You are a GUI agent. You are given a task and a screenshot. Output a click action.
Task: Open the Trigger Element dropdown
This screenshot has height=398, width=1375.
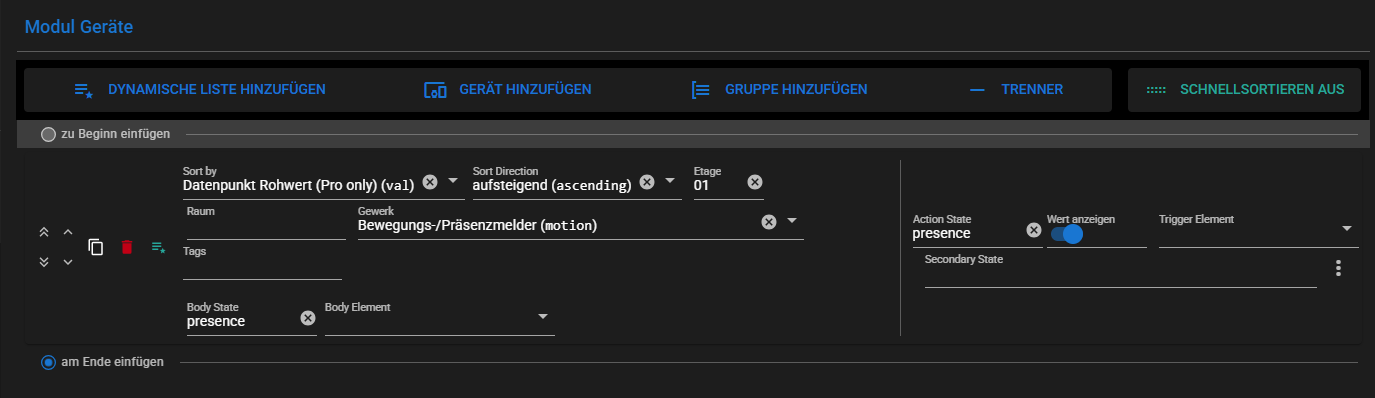1347,230
